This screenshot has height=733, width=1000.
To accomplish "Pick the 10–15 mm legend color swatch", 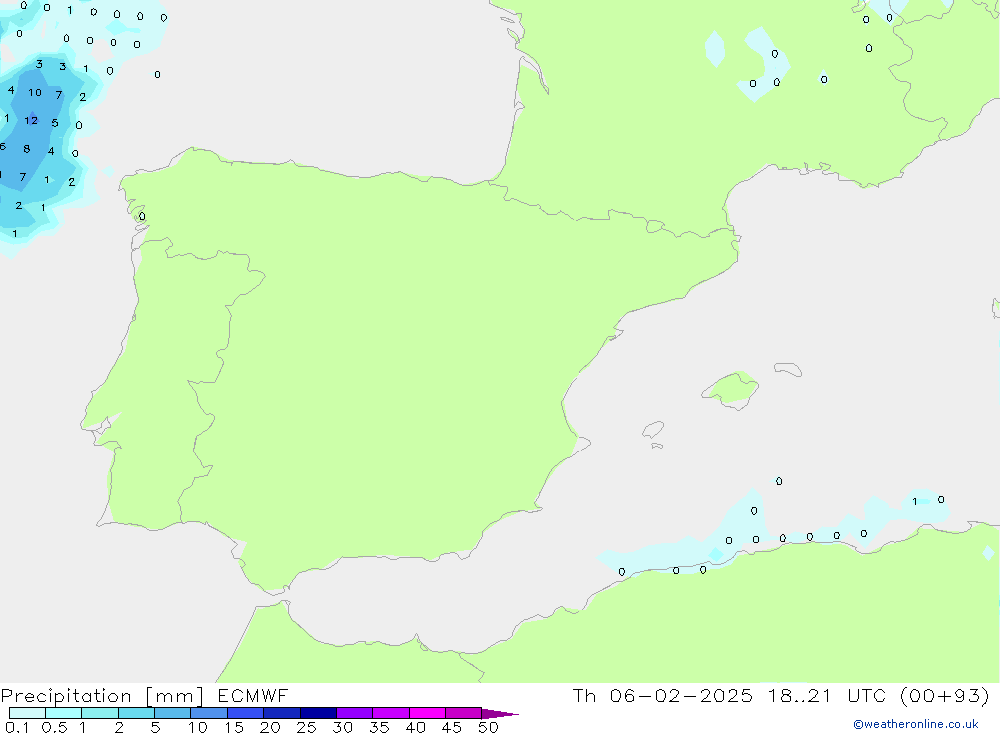I will [209, 713].
